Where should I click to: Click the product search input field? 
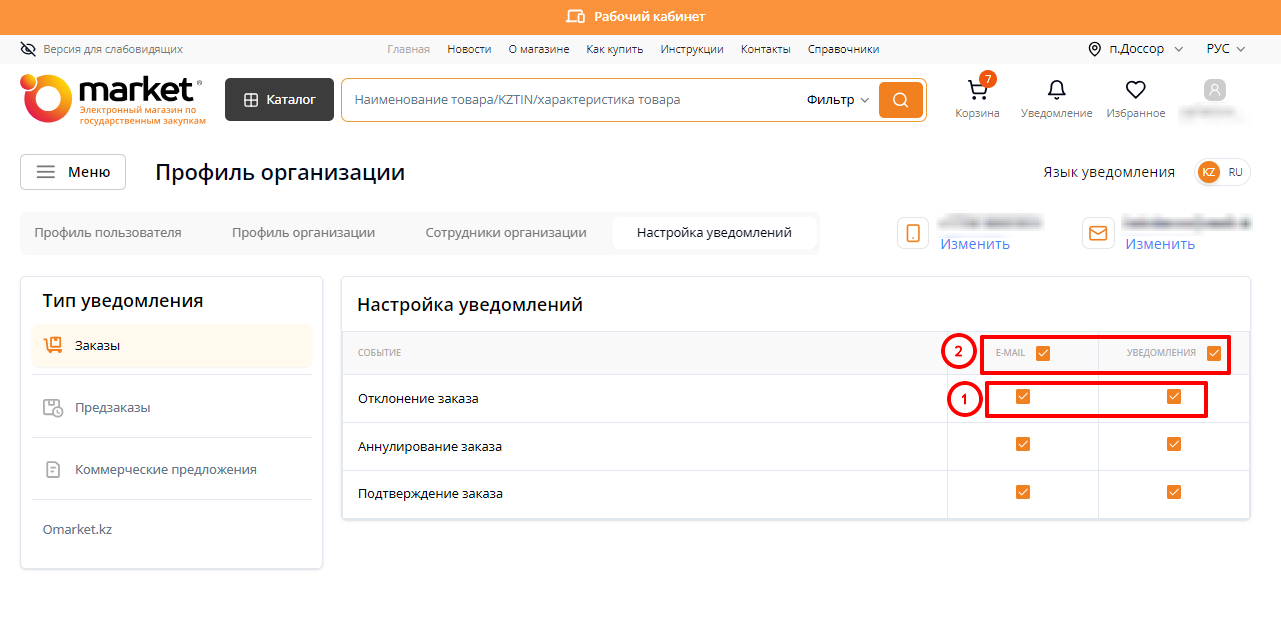tap(570, 100)
